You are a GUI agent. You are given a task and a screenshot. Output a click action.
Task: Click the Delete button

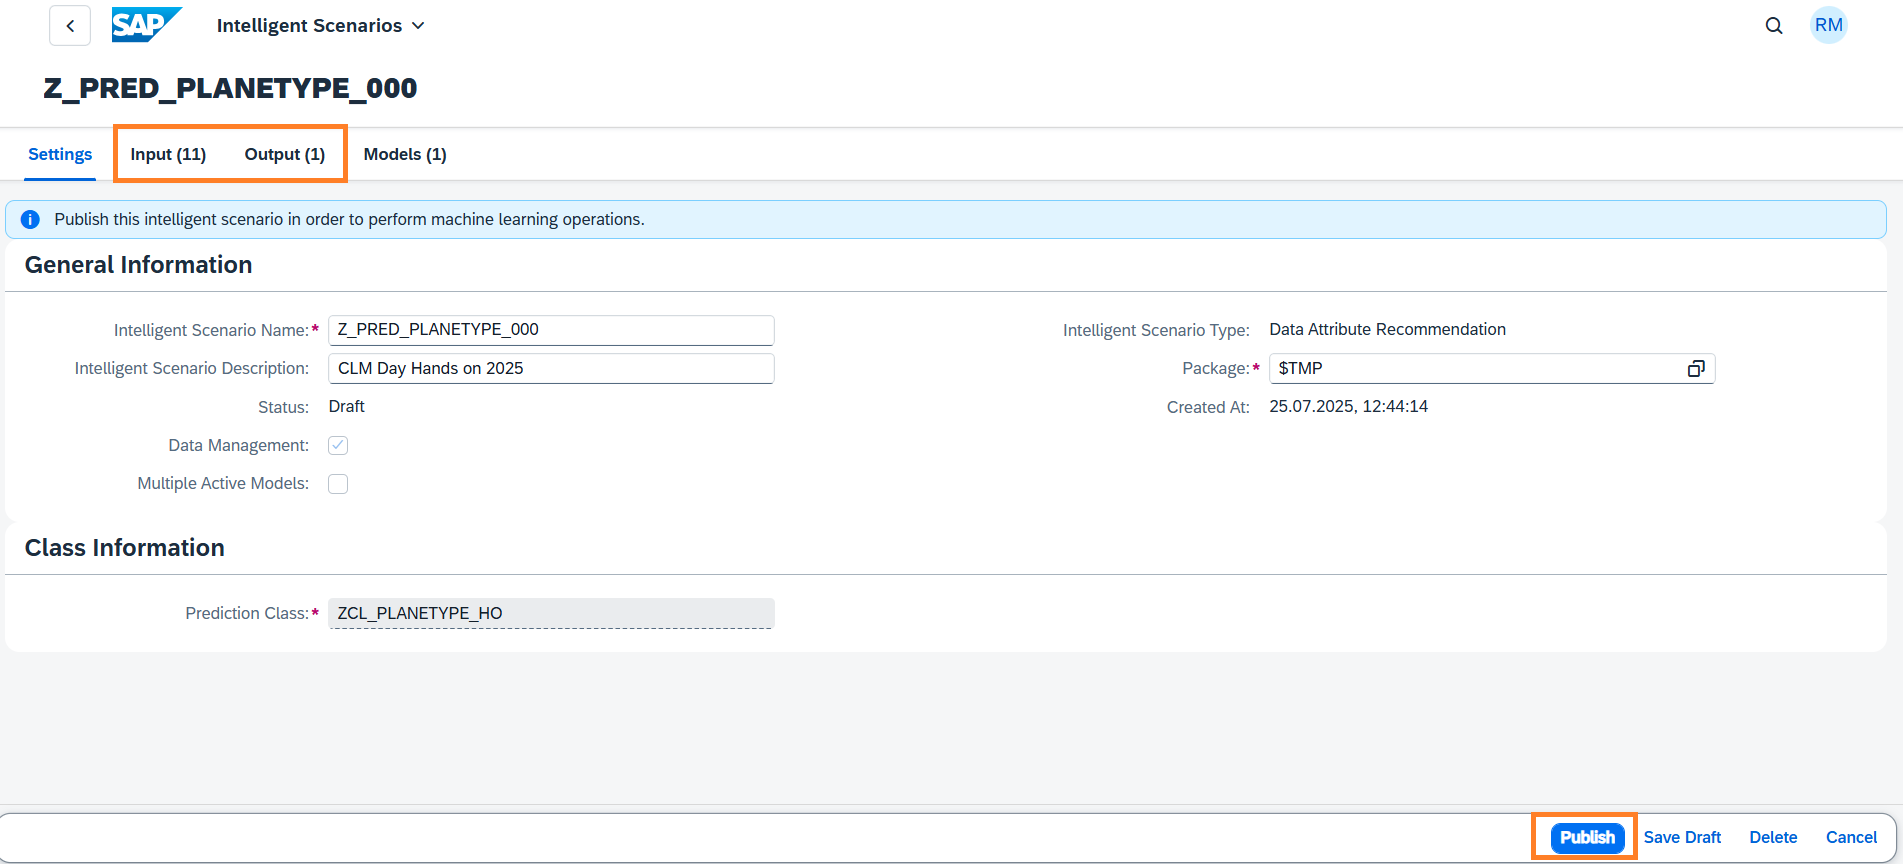[1773, 838]
